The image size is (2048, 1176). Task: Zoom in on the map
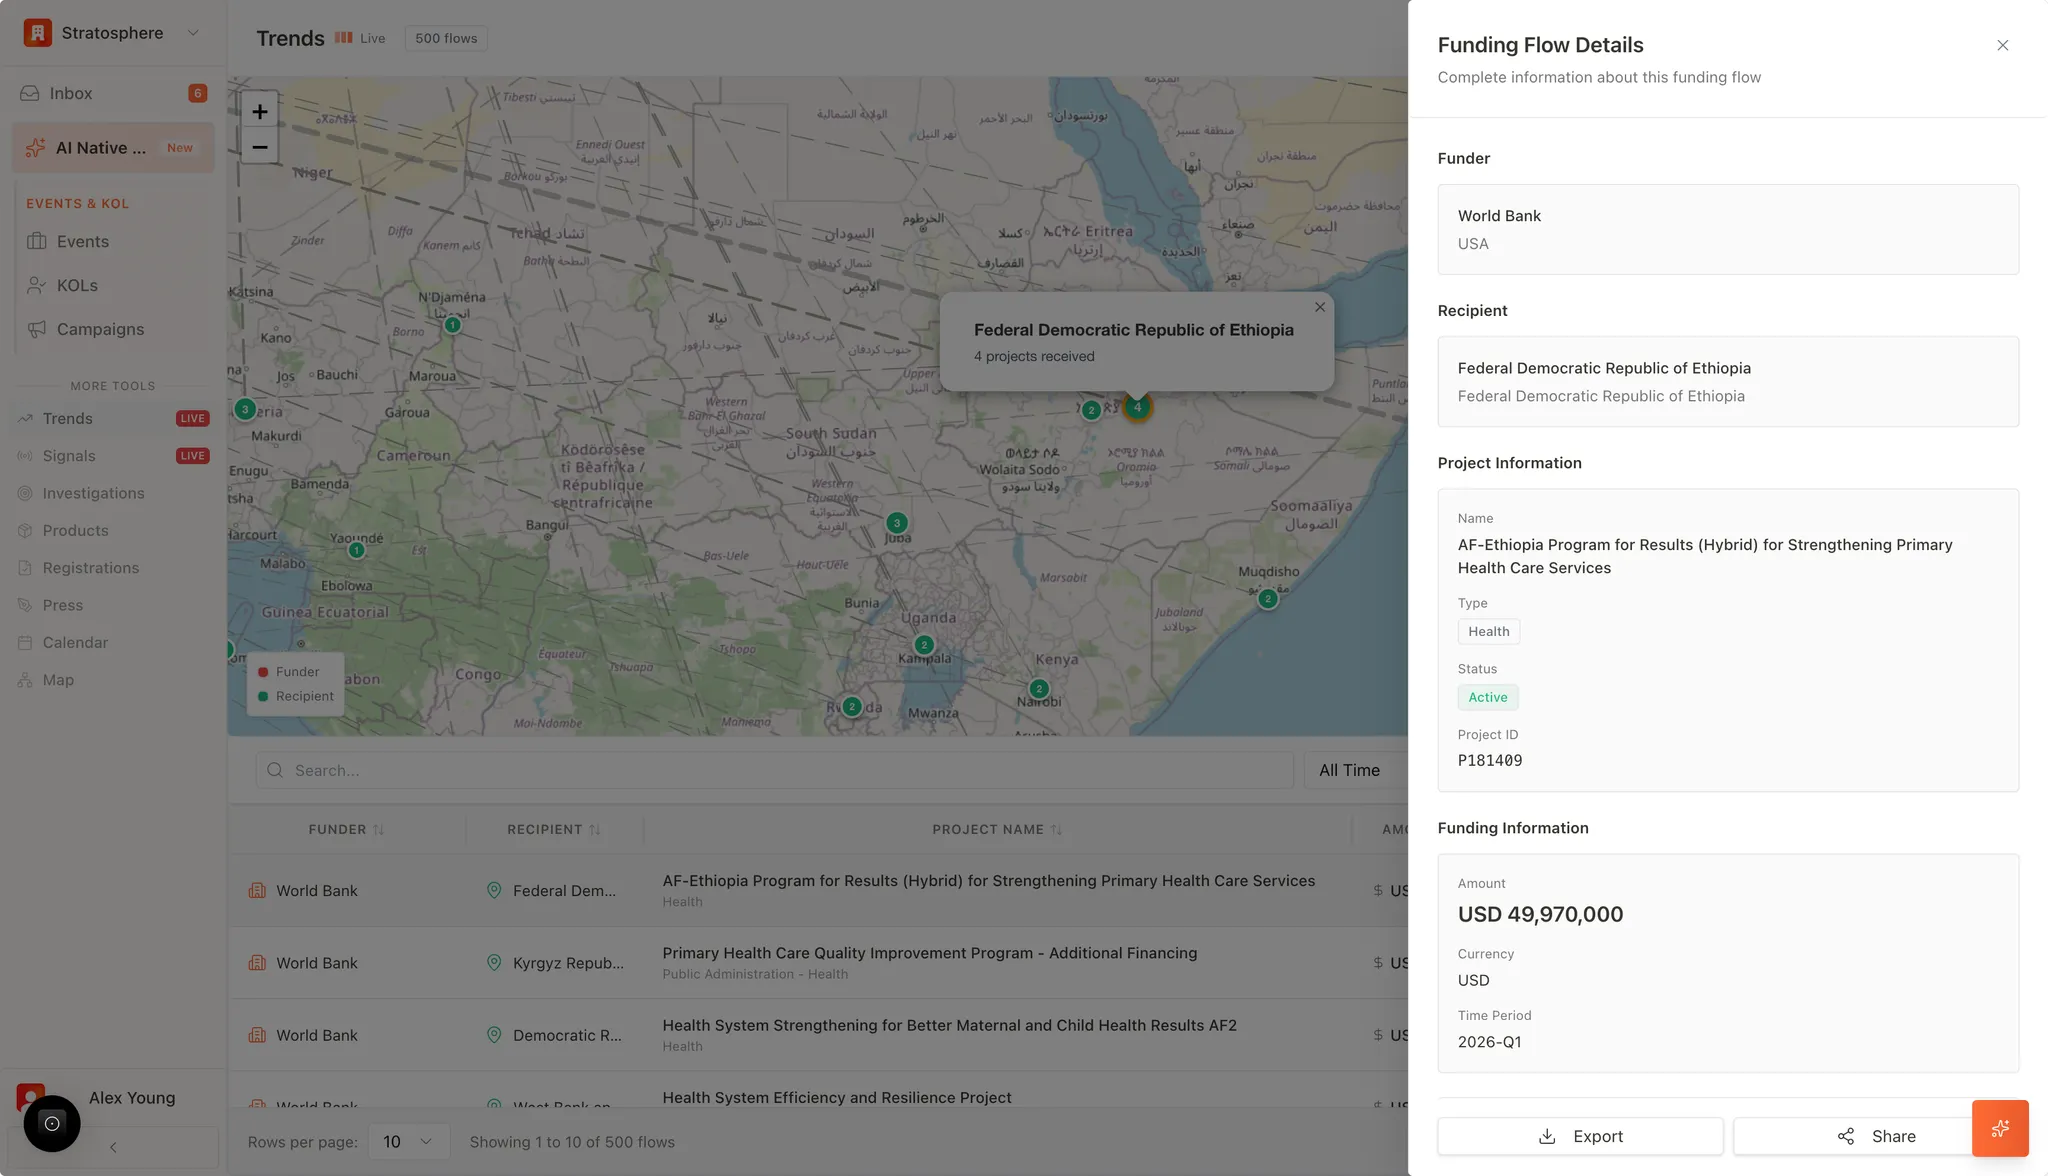[x=259, y=111]
